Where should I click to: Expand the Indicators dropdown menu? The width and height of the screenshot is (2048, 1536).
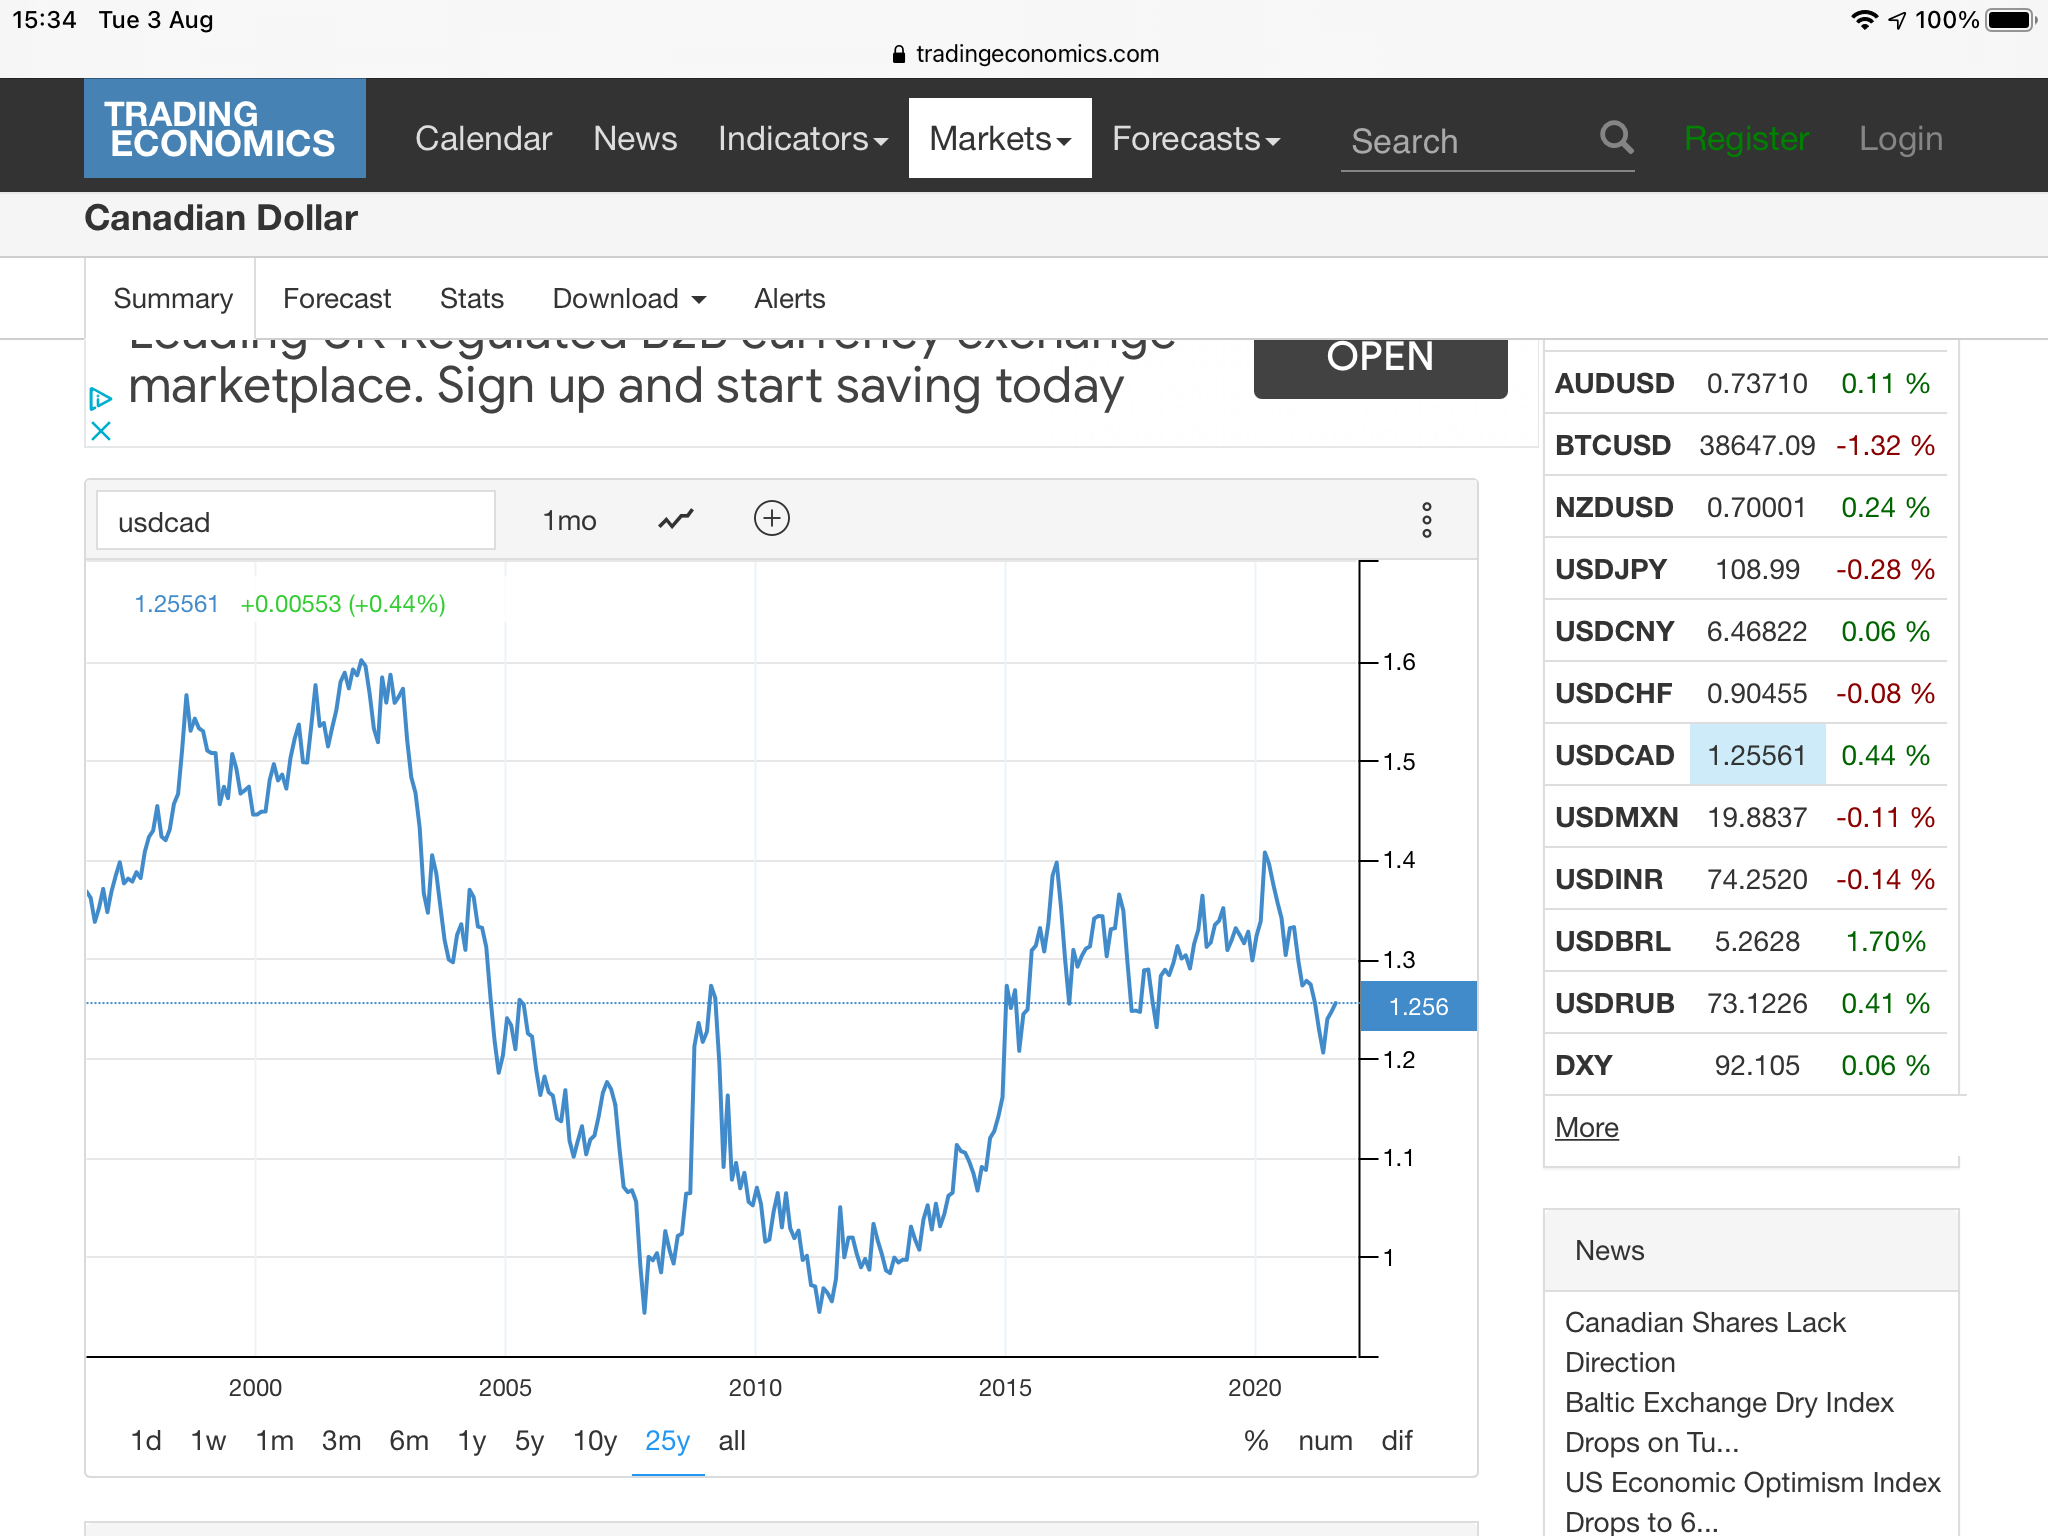pos(803,138)
